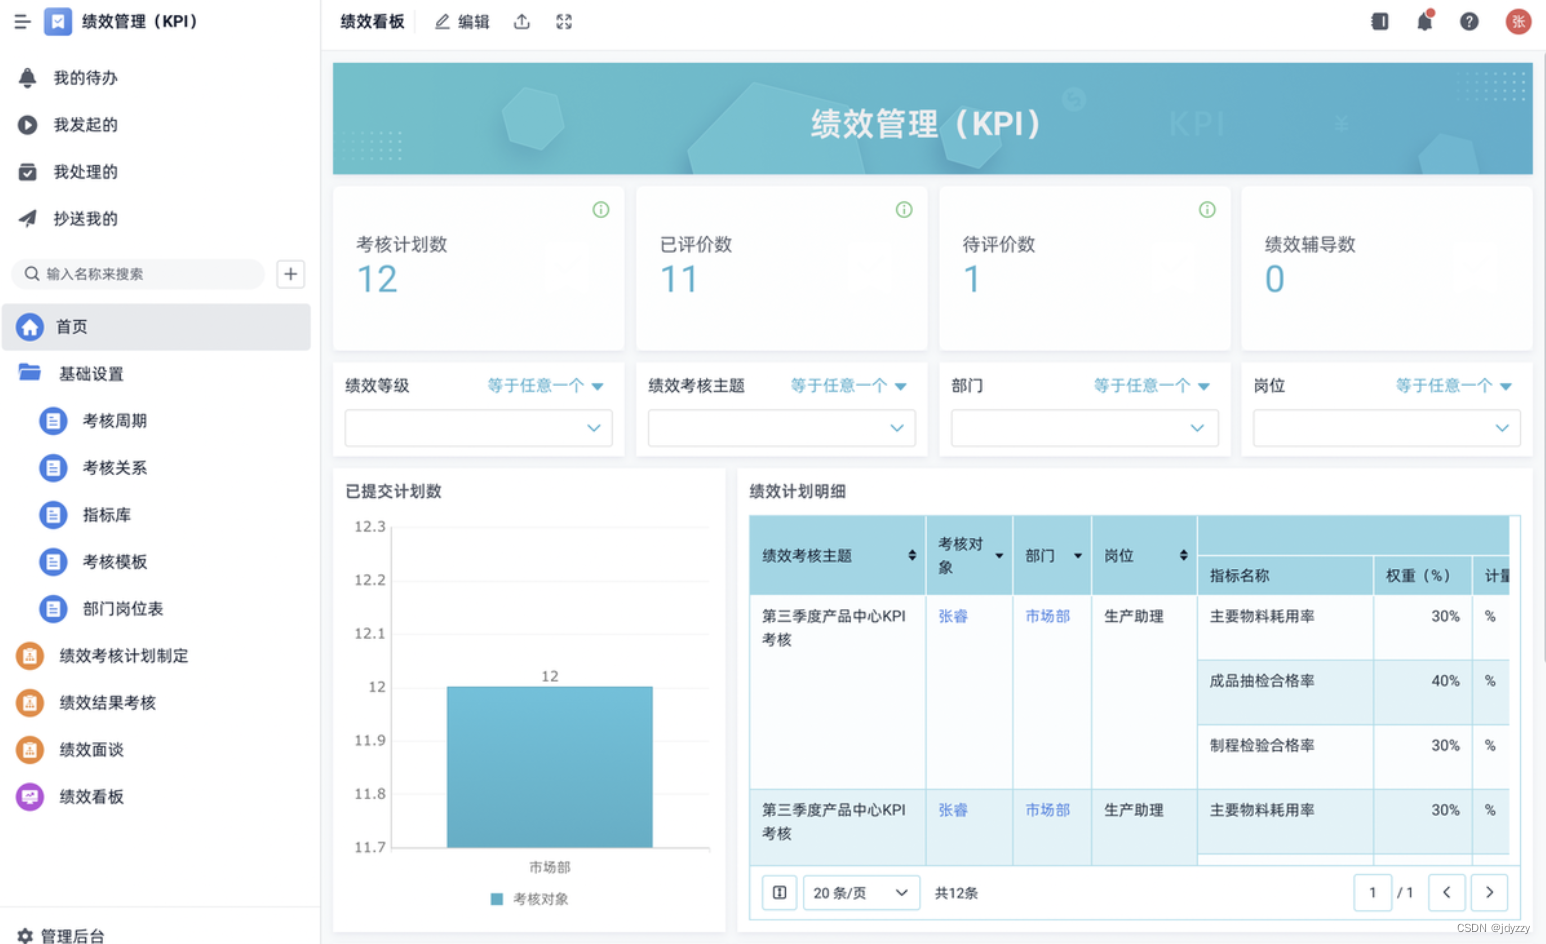The width and height of the screenshot is (1546, 944).
Task: Open the 部门 column filter dropdown
Action: (x=1077, y=554)
